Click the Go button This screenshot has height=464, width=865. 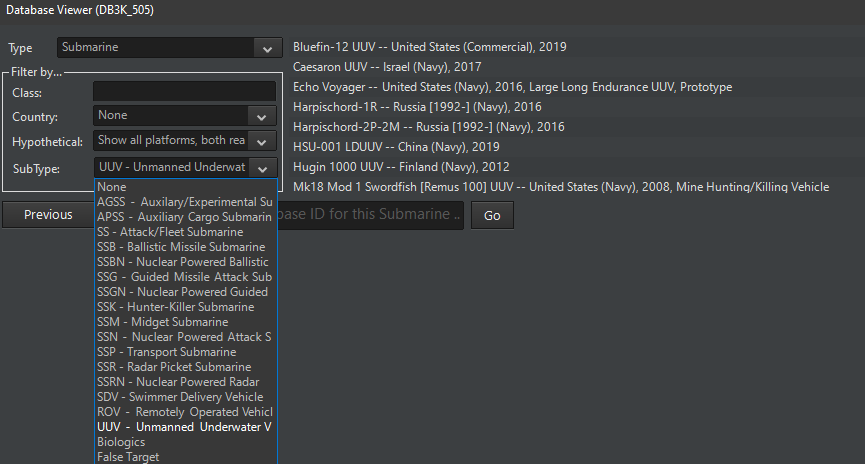pyautogui.click(x=492, y=215)
